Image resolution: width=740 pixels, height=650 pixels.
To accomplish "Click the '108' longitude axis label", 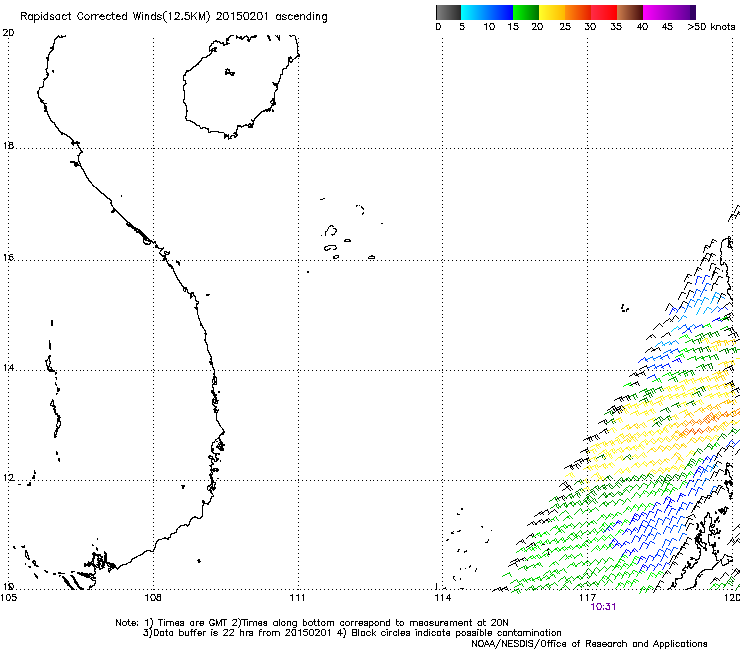I will [153, 598].
